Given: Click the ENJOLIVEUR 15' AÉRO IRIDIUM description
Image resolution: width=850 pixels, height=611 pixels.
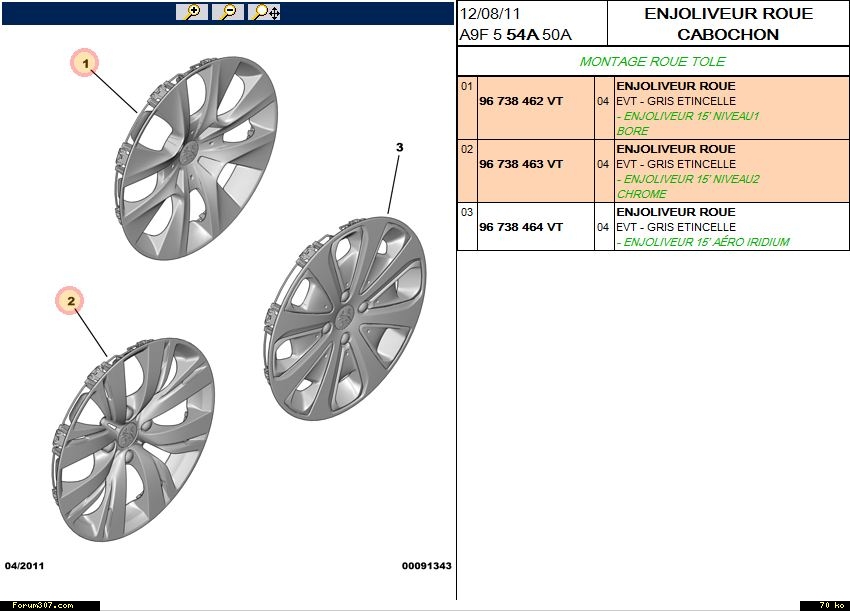Looking at the screenshot, I should 703,242.
